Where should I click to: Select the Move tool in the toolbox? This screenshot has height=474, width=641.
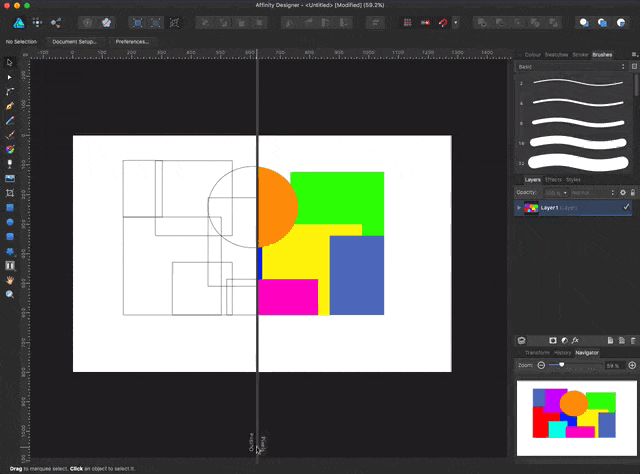pos(10,62)
